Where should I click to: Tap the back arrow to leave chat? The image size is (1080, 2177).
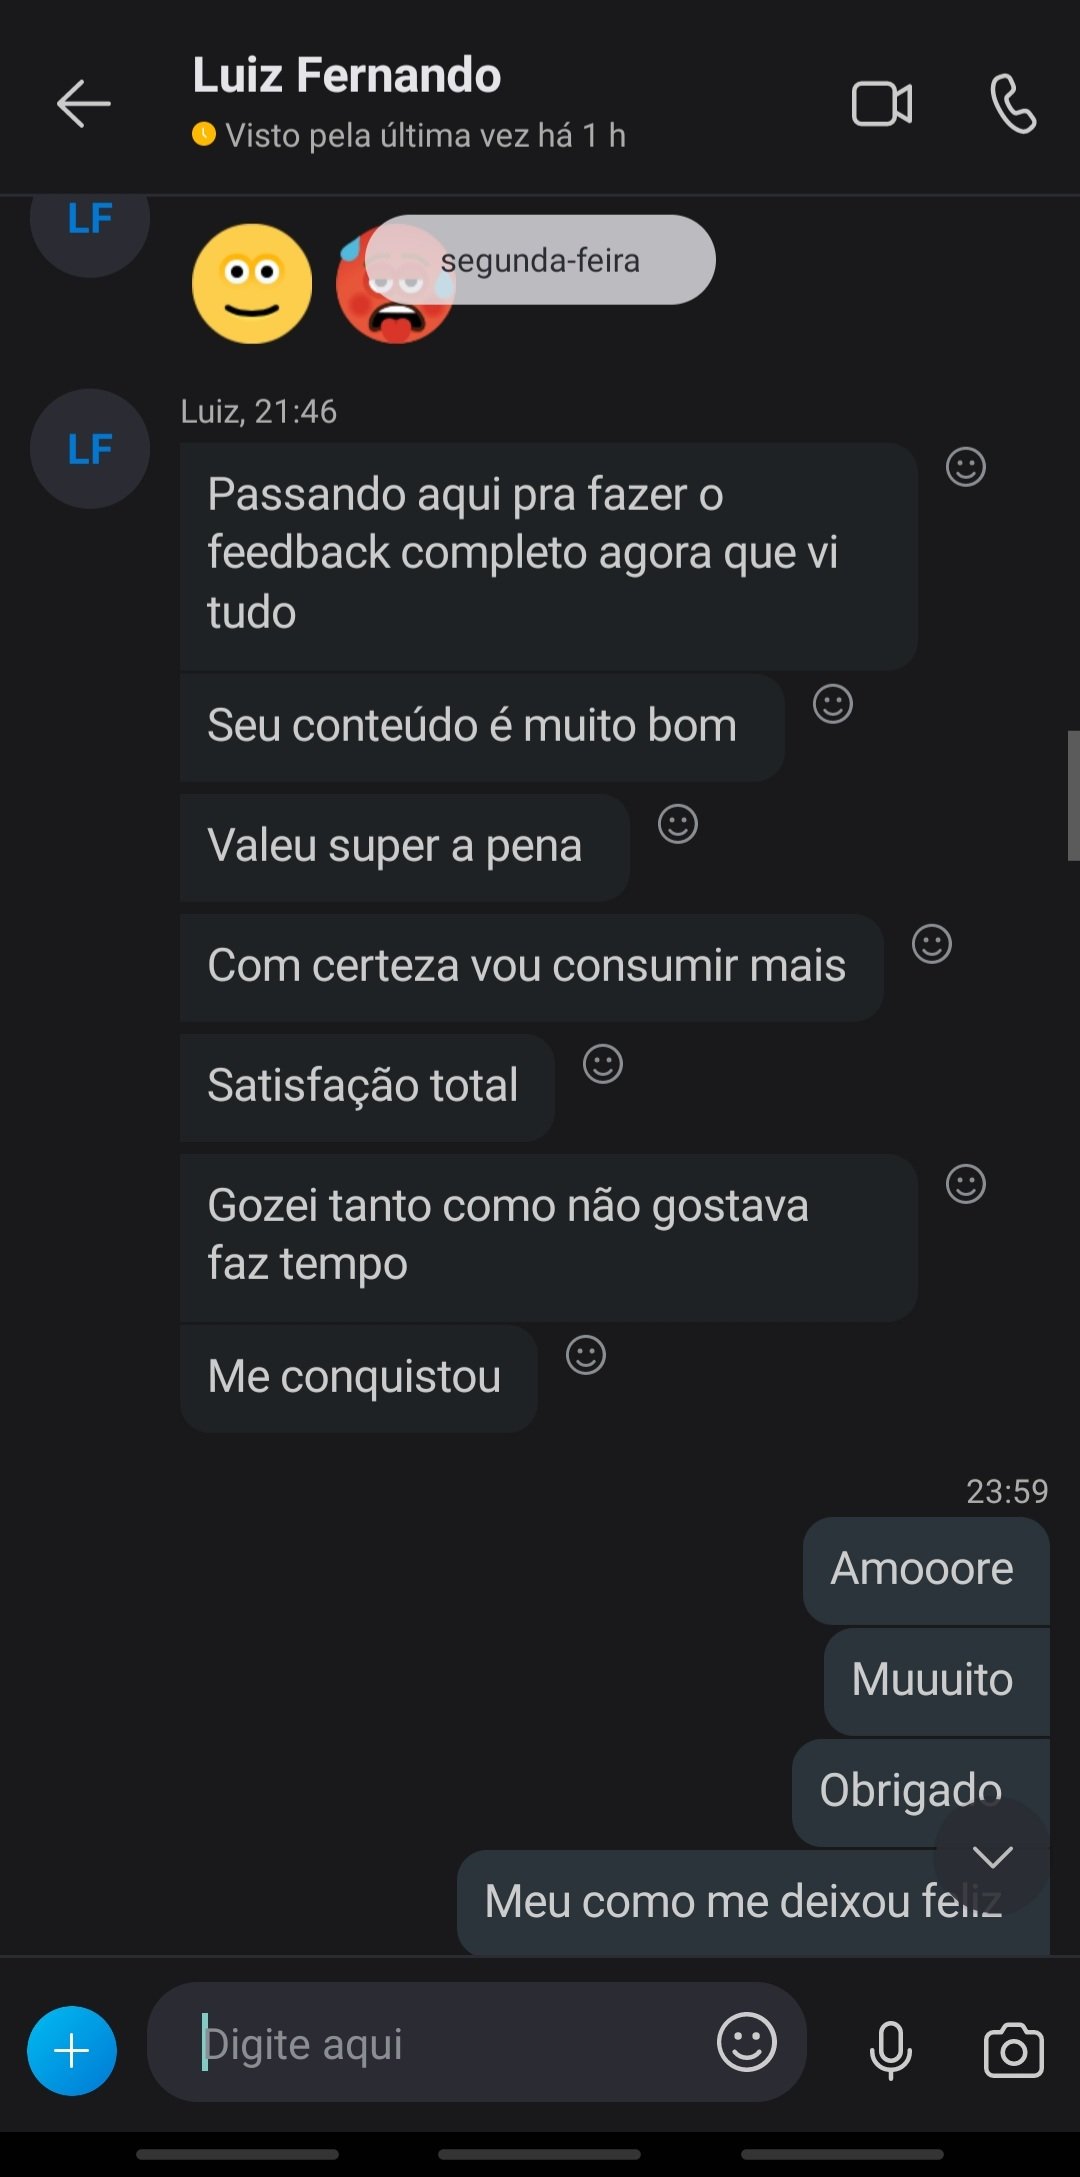(x=83, y=104)
